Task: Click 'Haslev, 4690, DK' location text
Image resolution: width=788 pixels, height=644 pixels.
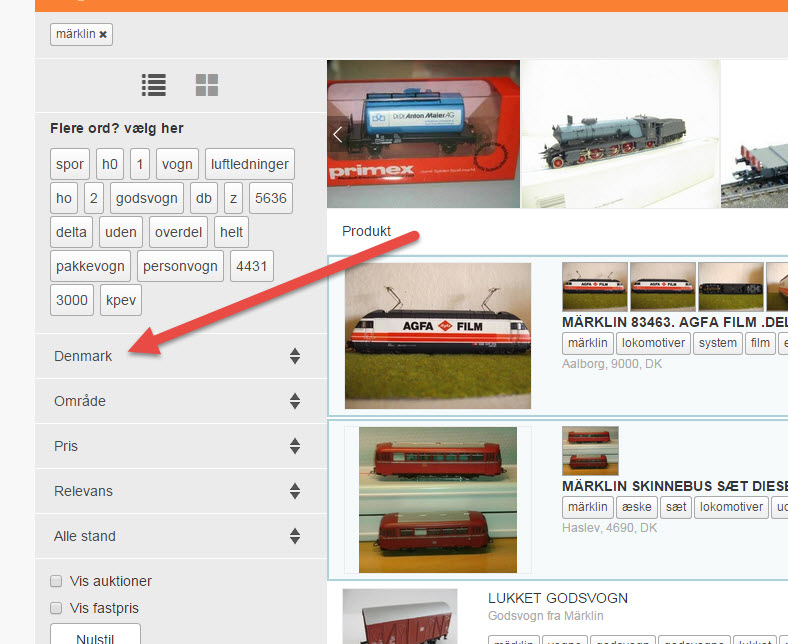Action: [x=610, y=528]
